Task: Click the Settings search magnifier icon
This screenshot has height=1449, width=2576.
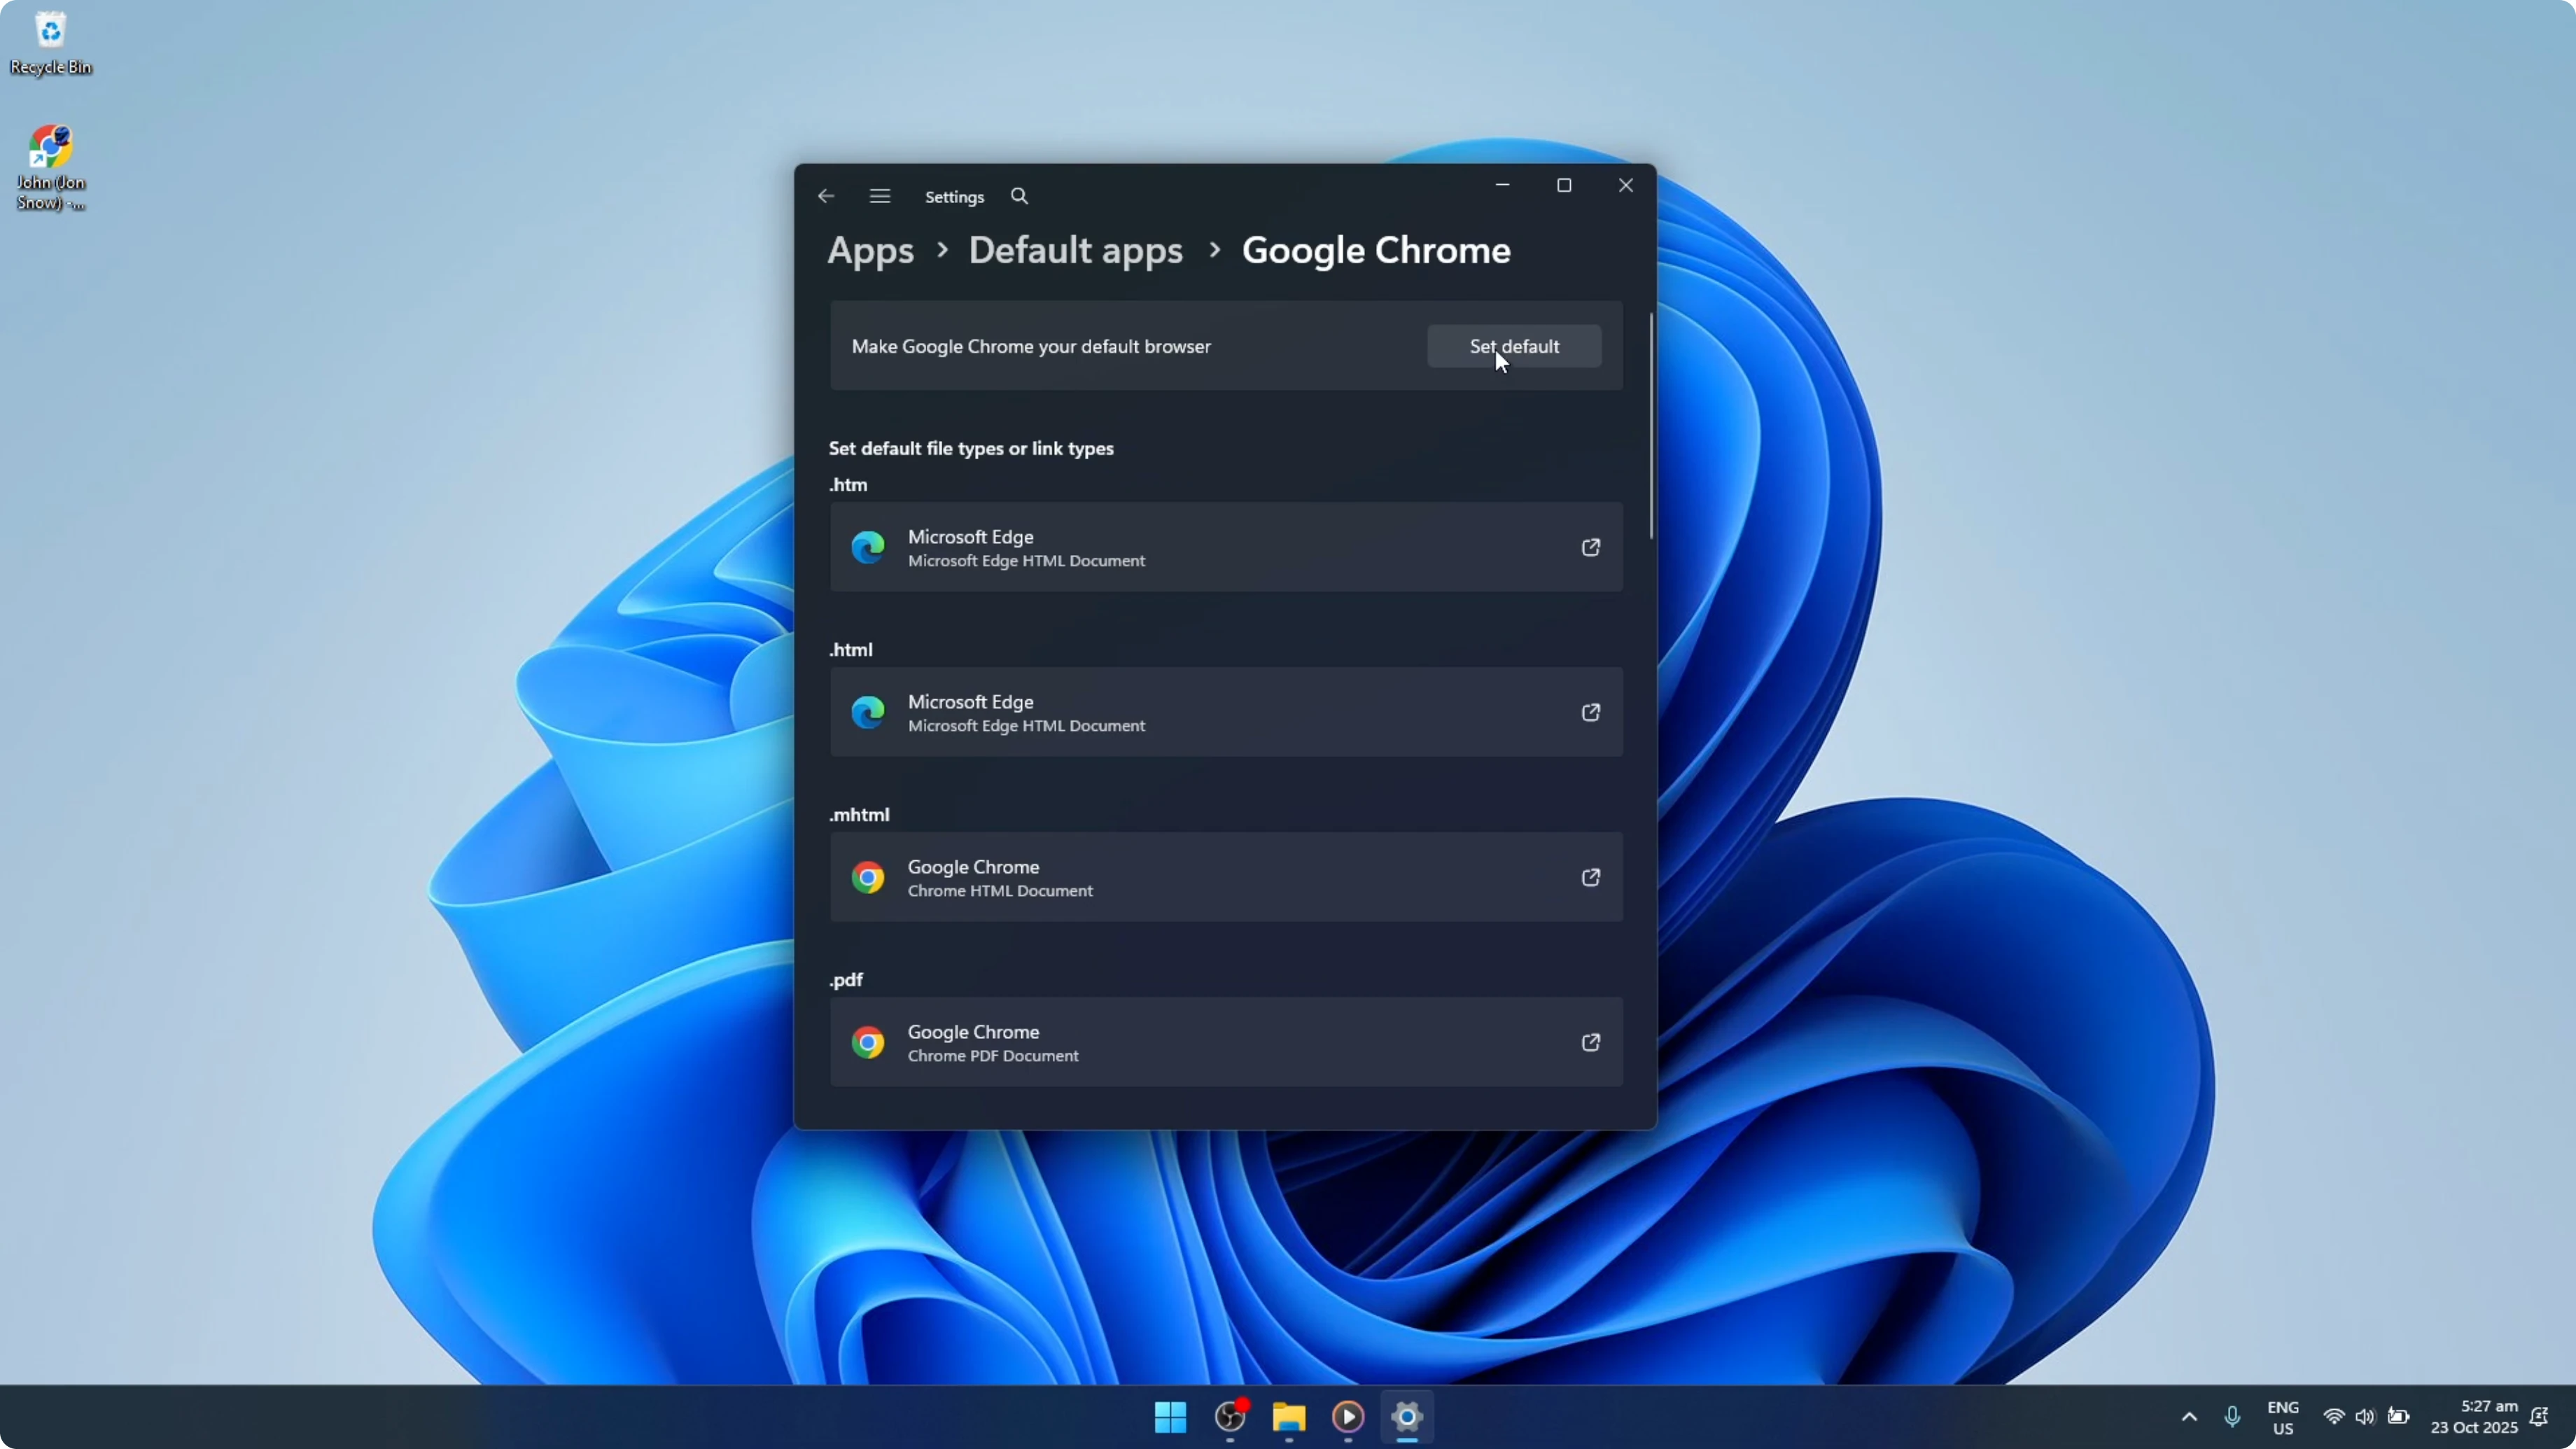Action: pos(1019,196)
